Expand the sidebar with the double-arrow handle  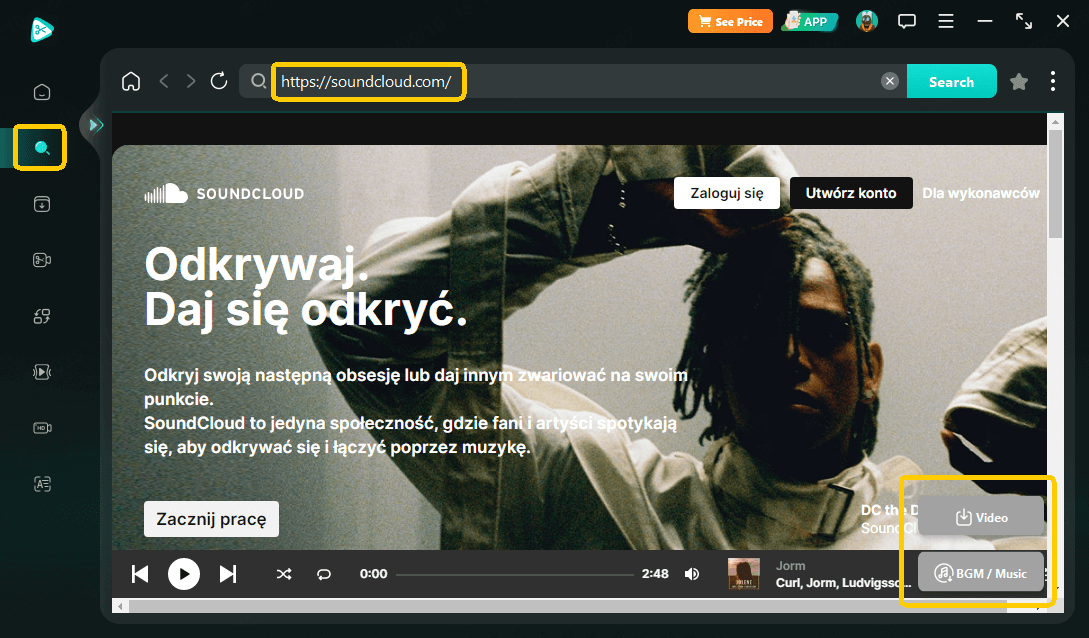(x=96, y=125)
